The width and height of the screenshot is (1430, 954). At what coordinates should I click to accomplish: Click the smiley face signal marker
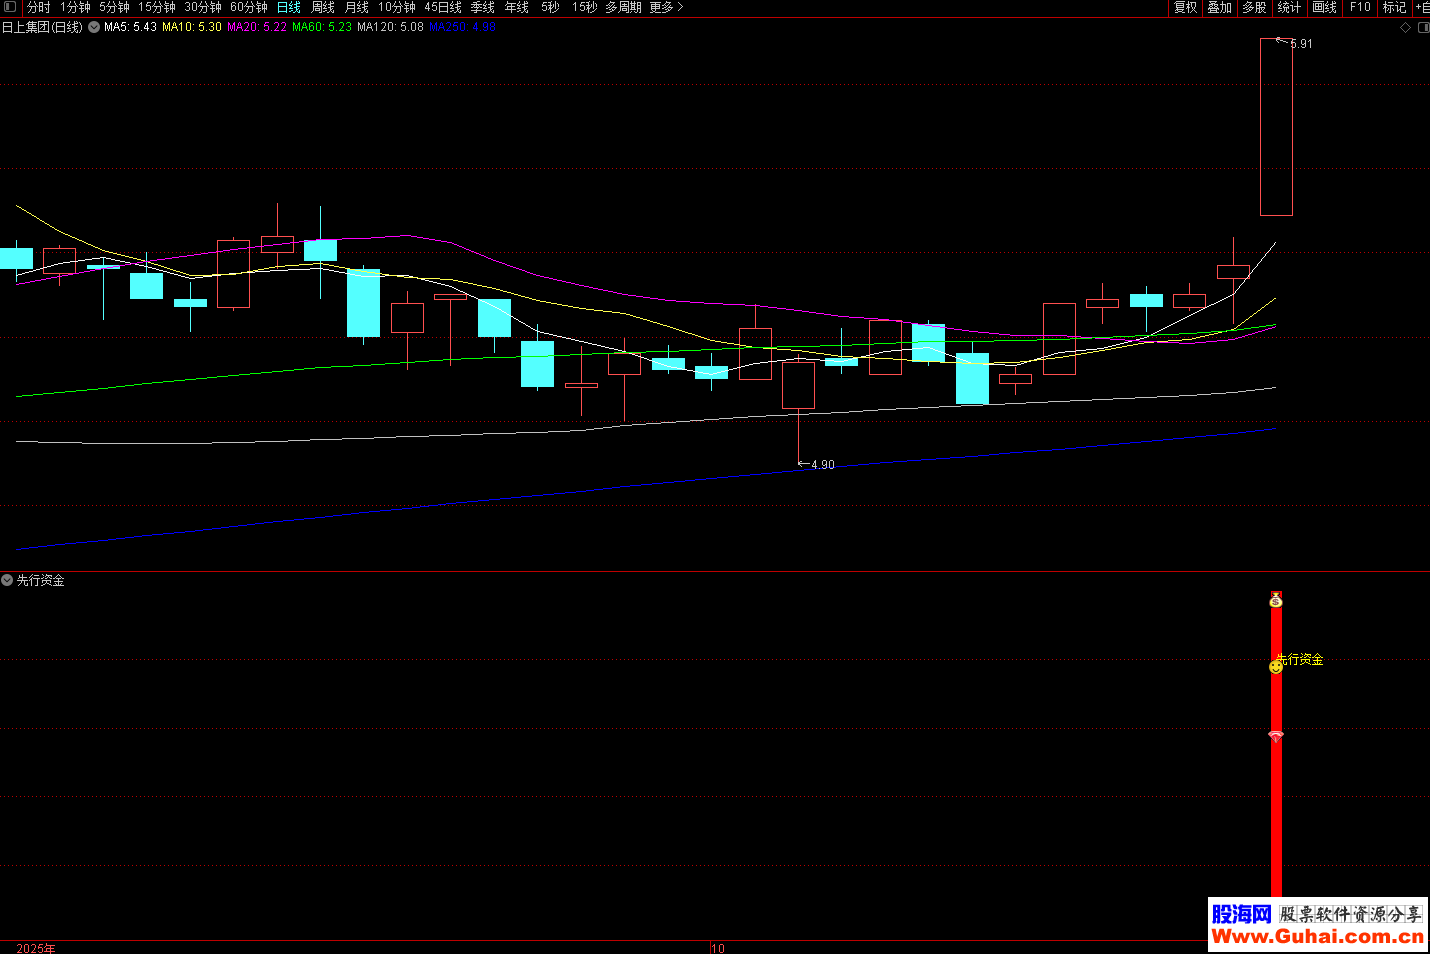(x=1275, y=666)
